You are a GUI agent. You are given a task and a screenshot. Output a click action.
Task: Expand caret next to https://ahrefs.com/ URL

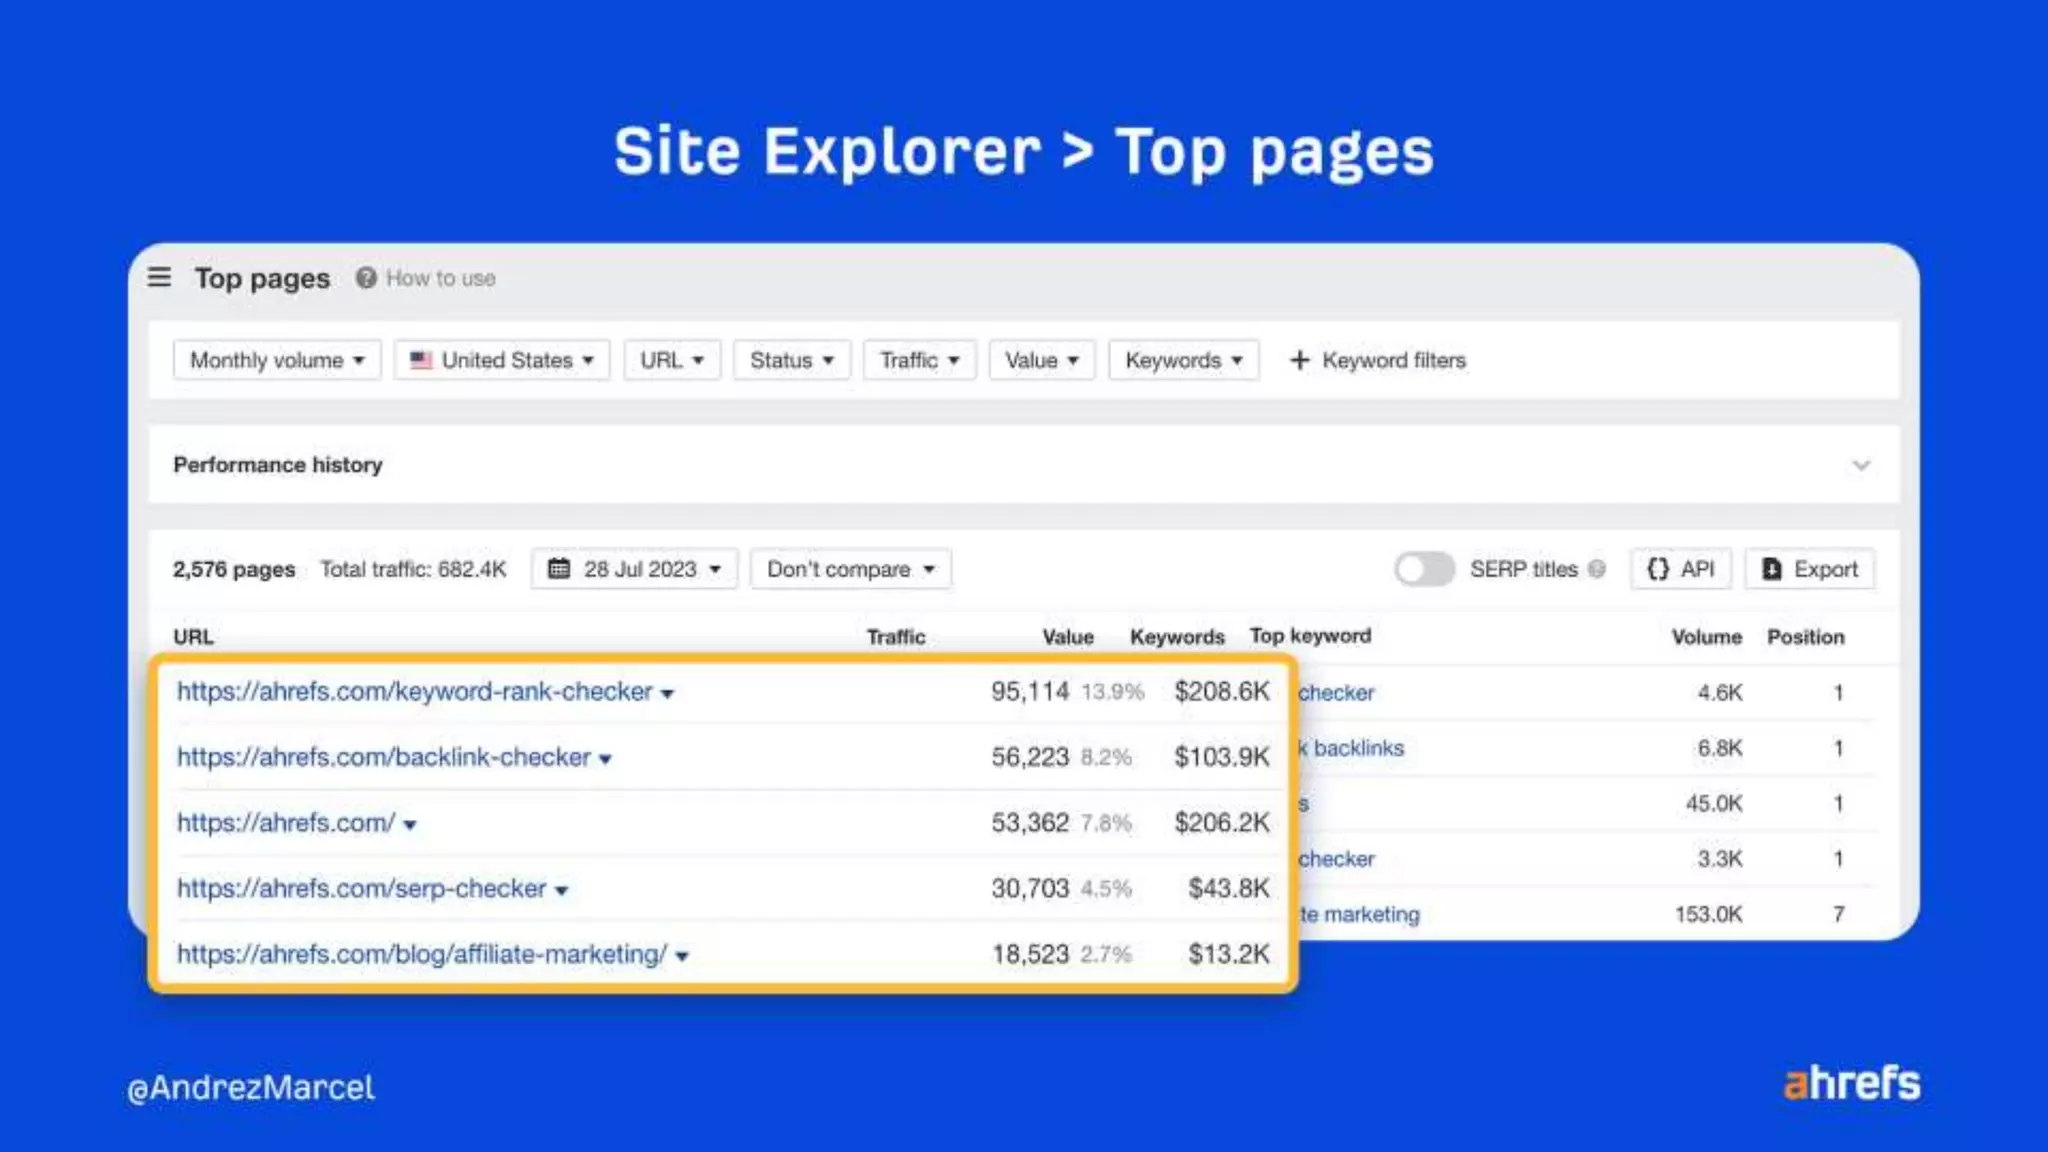tap(409, 825)
